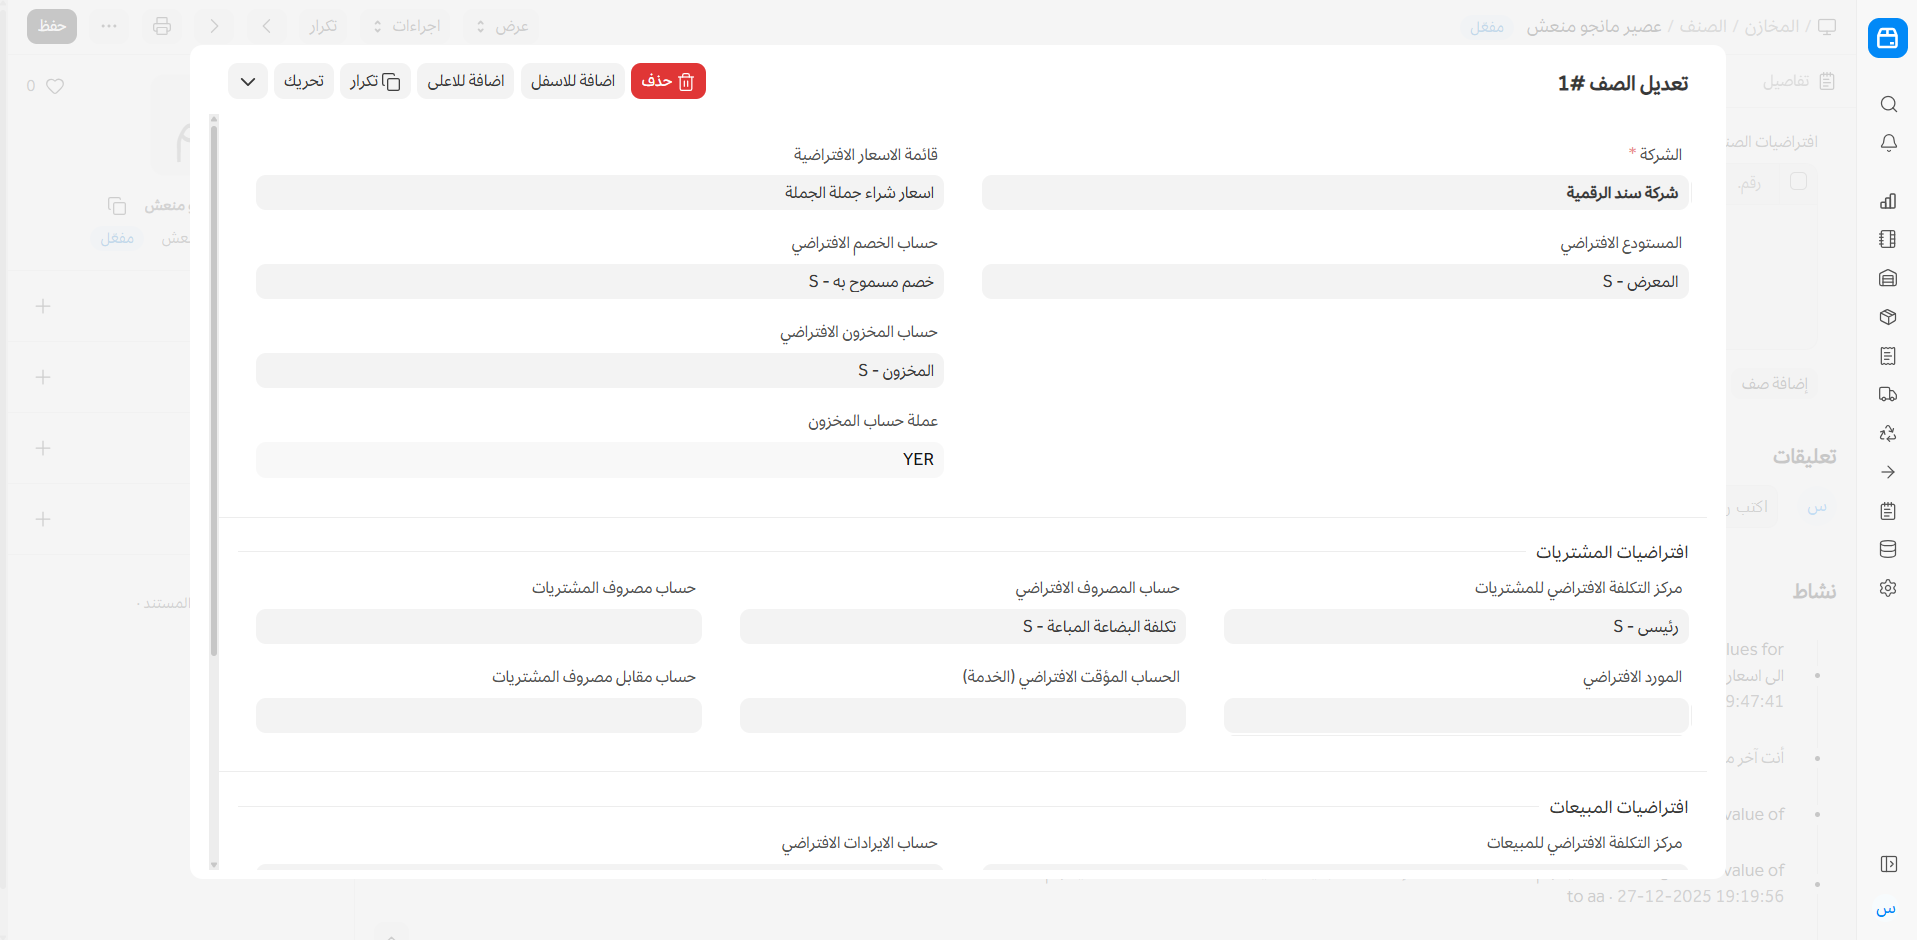Click the modal vertical scrollbar
Image resolution: width=1917 pixels, height=940 pixels.
click(x=214, y=400)
